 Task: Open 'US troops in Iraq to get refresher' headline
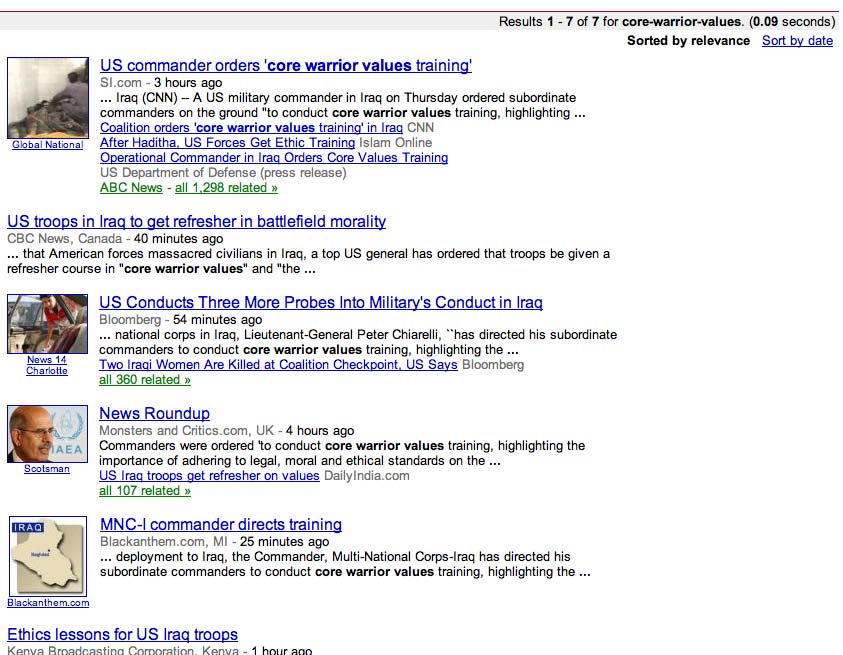click(x=196, y=222)
